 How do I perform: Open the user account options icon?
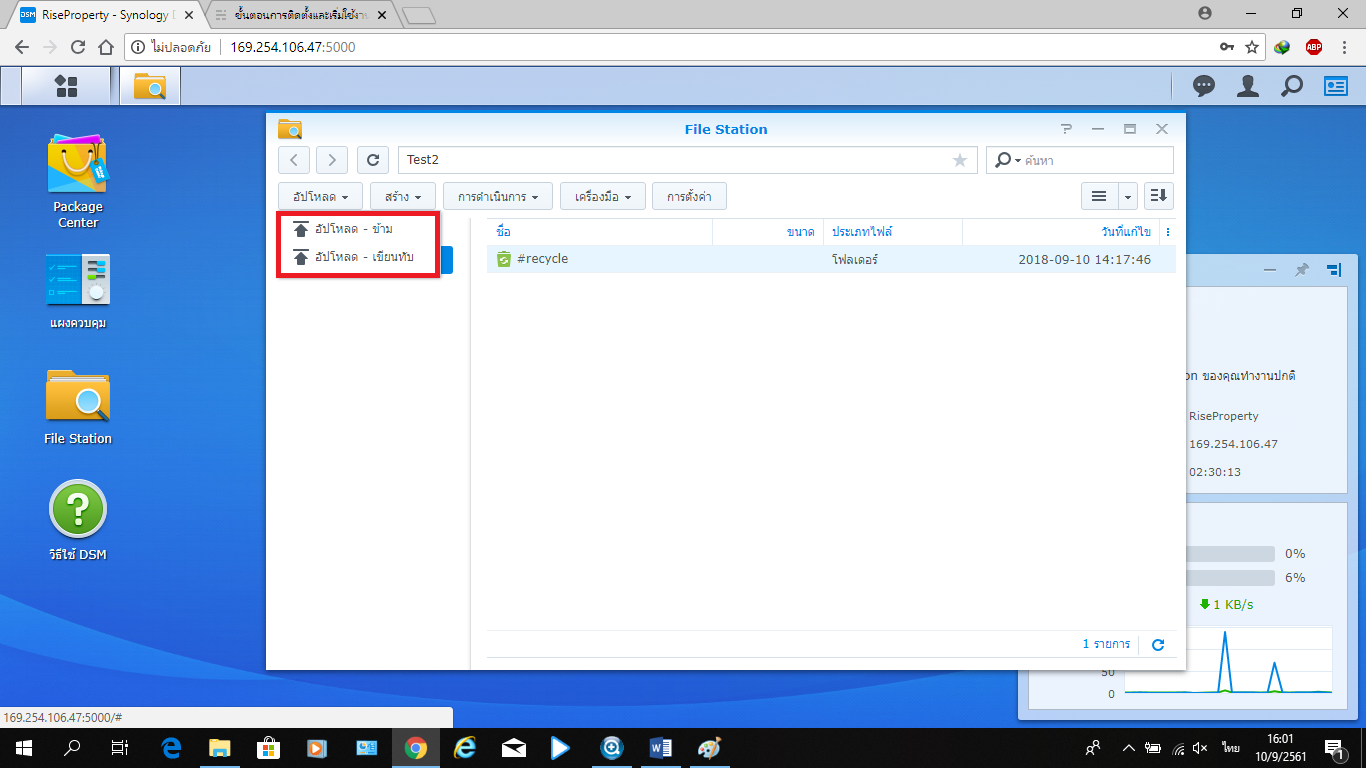[x=1247, y=87]
